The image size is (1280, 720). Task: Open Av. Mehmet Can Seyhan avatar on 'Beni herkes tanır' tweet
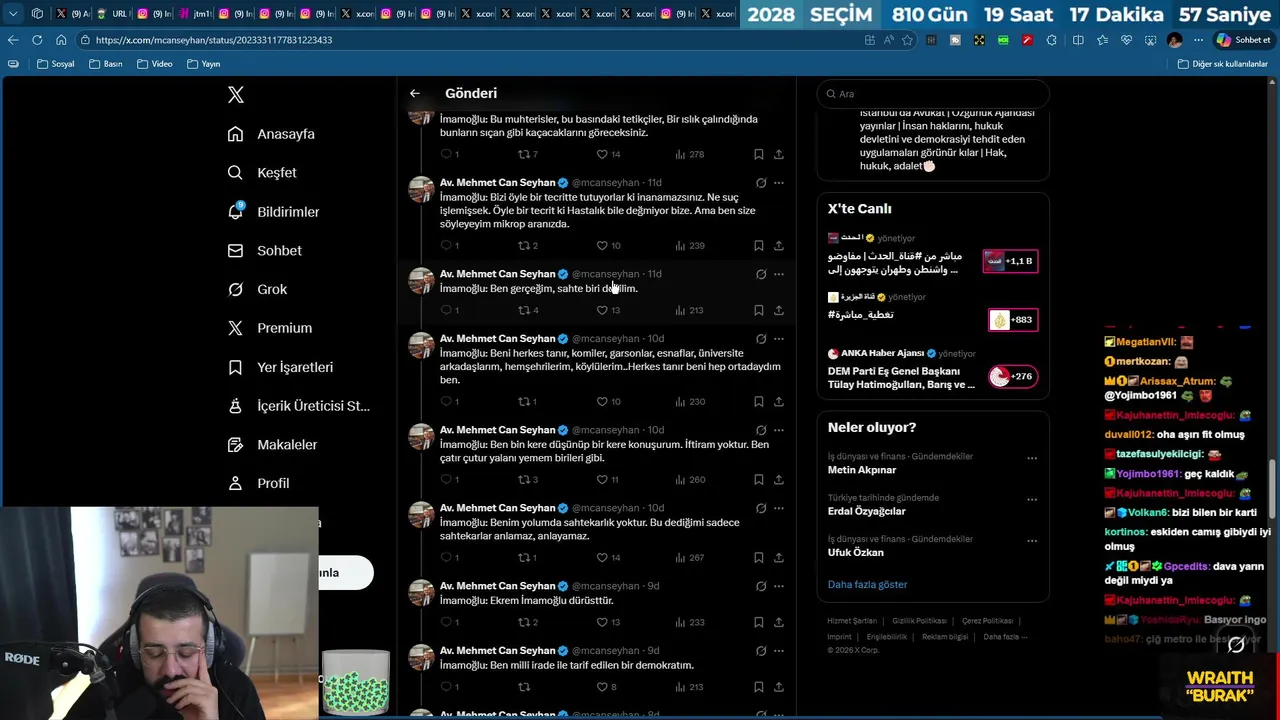421,345
